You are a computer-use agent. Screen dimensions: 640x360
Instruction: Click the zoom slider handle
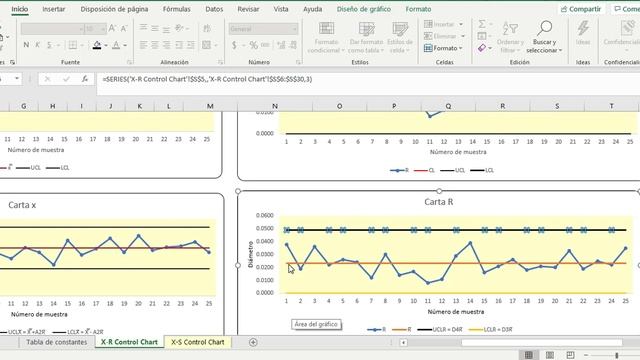click(x=617, y=355)
